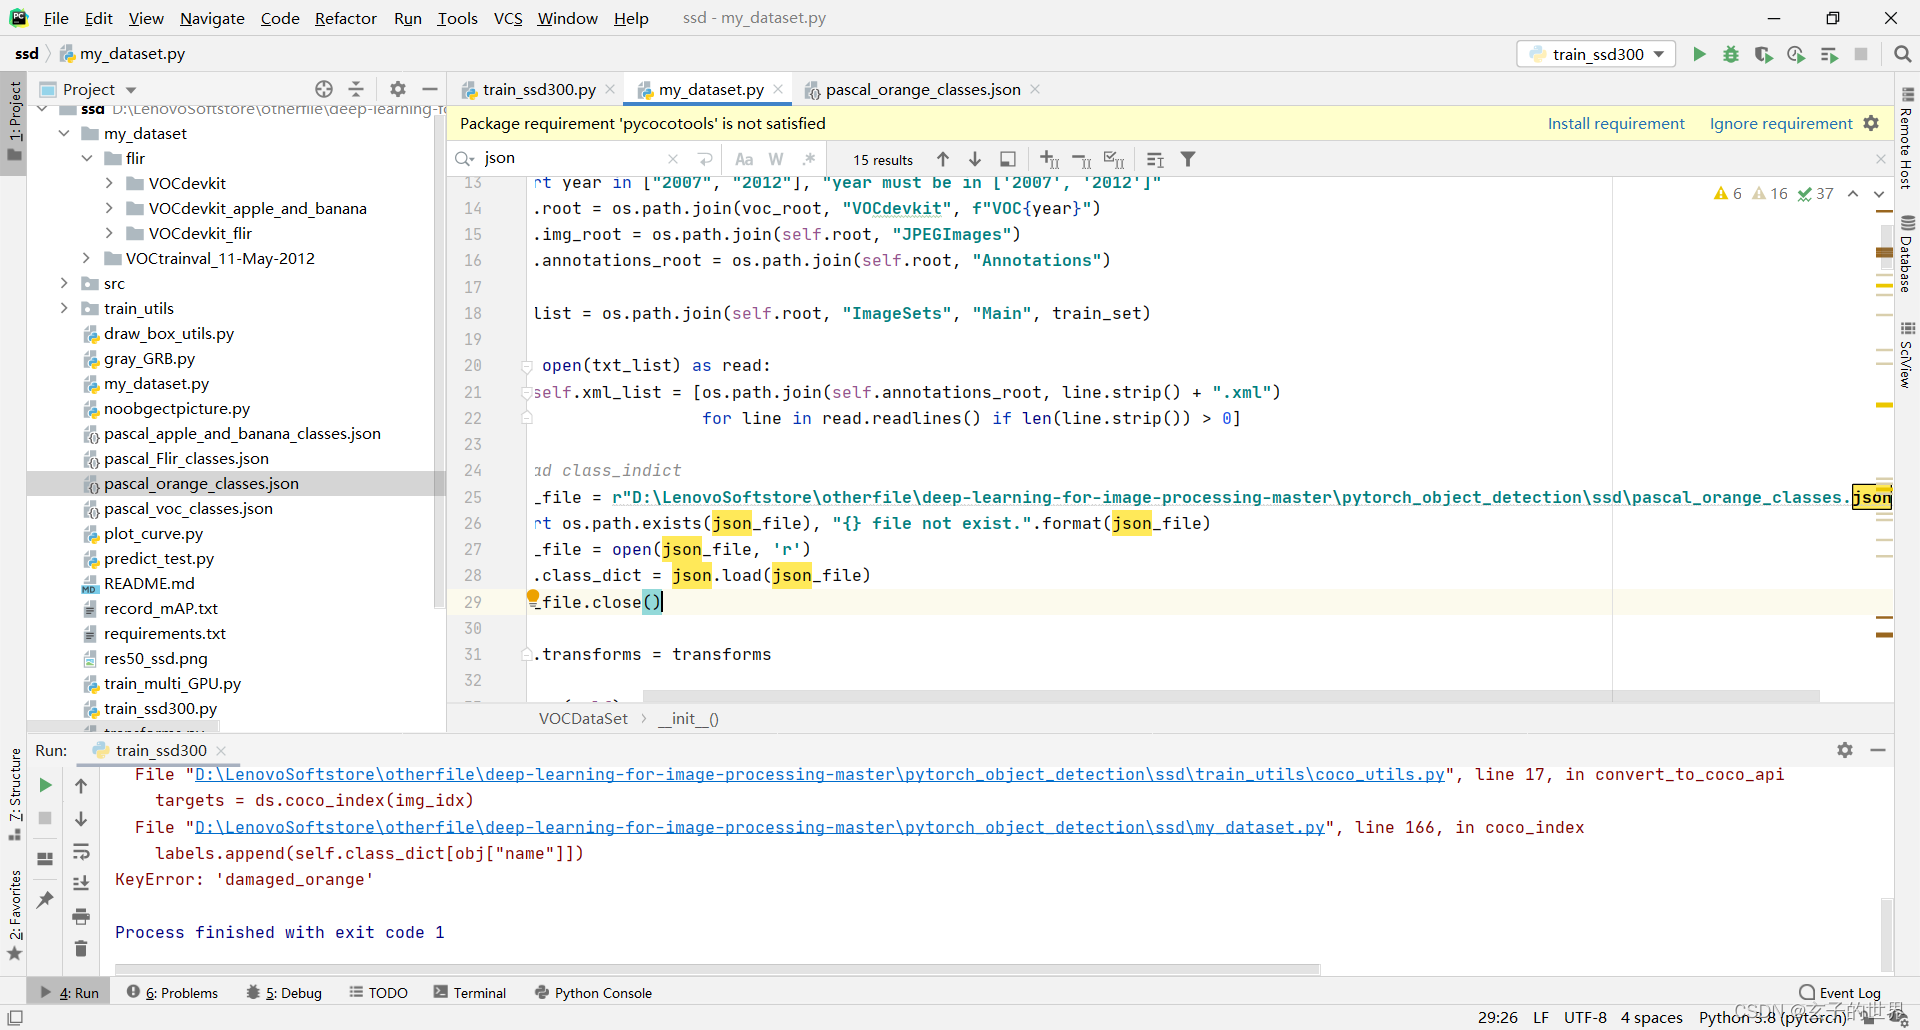This screenshot has height=1030, width=1920.
Task: Toggle Regex mode in search
Action: tap(809, 159)
